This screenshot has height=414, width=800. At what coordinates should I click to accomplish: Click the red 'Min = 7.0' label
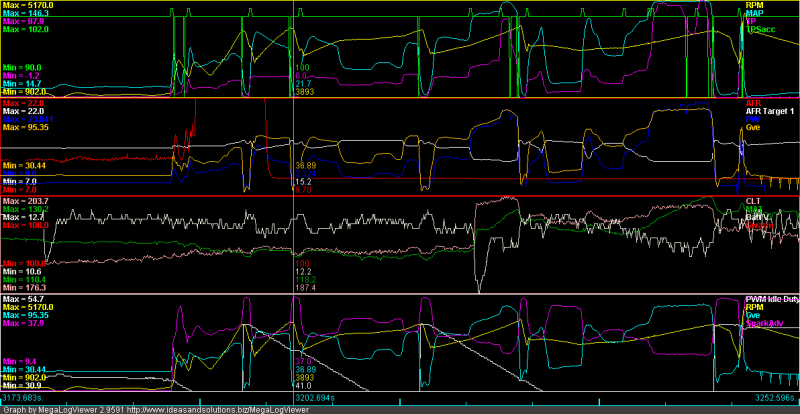18,189
